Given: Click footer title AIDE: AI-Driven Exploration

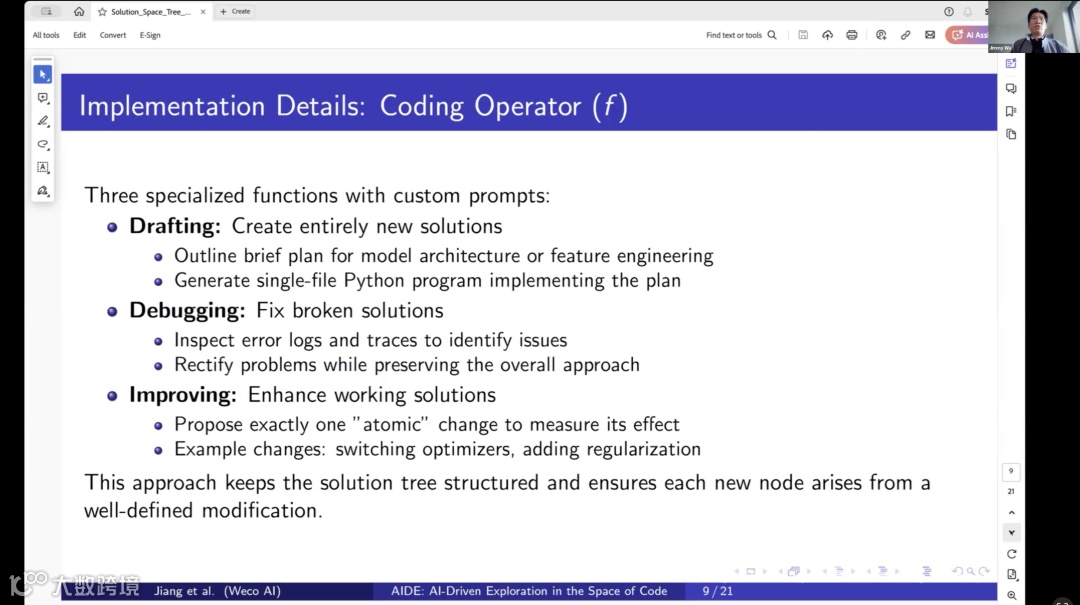Looking at the screenshot, I should [529, 591].
